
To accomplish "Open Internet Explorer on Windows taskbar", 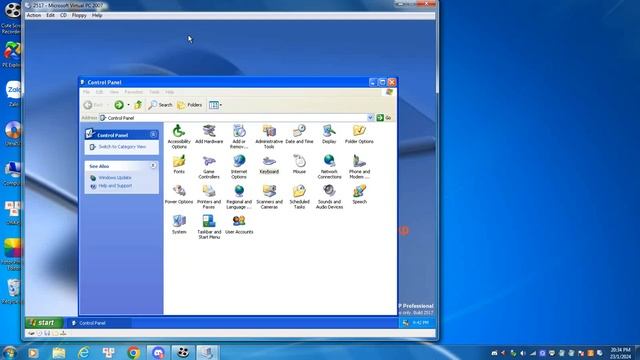I will [x=84, y=352].
